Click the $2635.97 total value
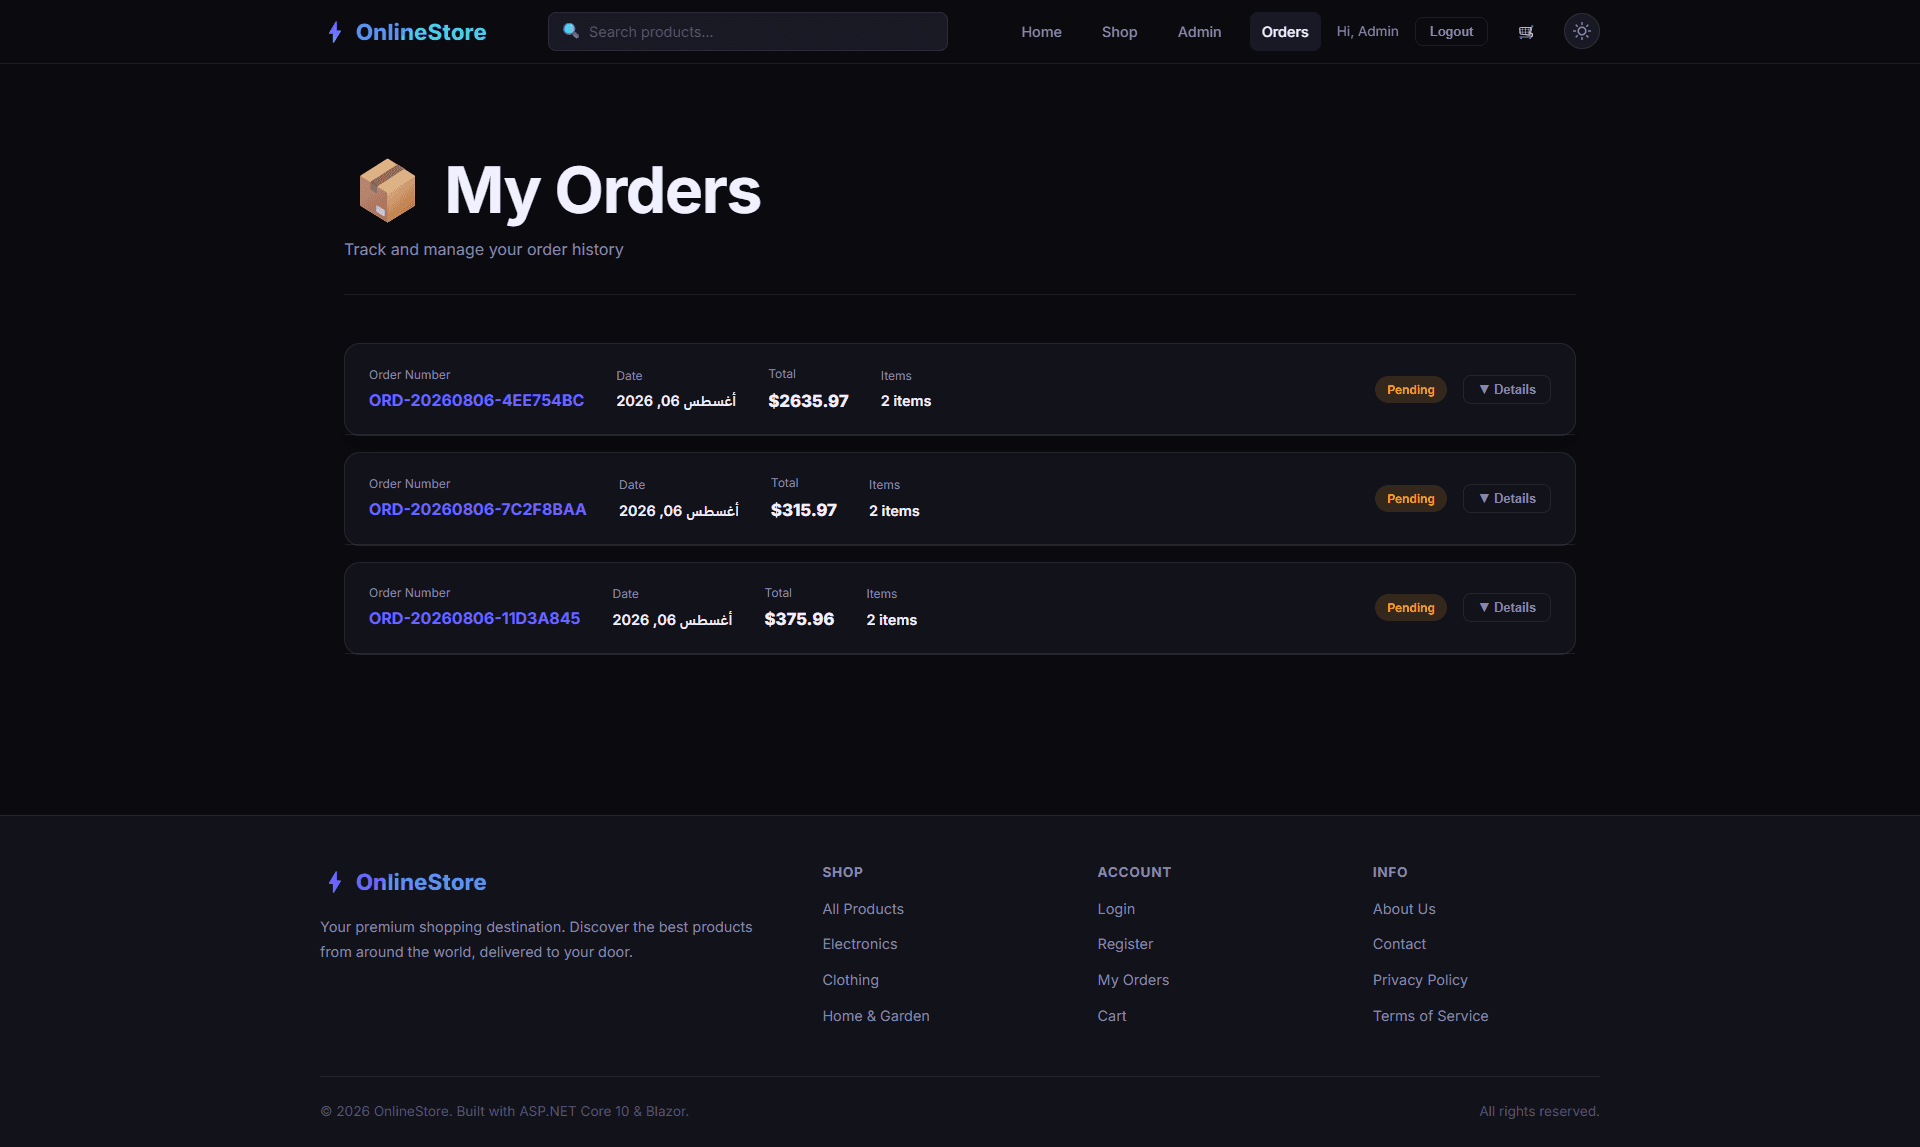Image resolution: width=1920 pixels, height=1147 pixels. (x=808, y=401)
